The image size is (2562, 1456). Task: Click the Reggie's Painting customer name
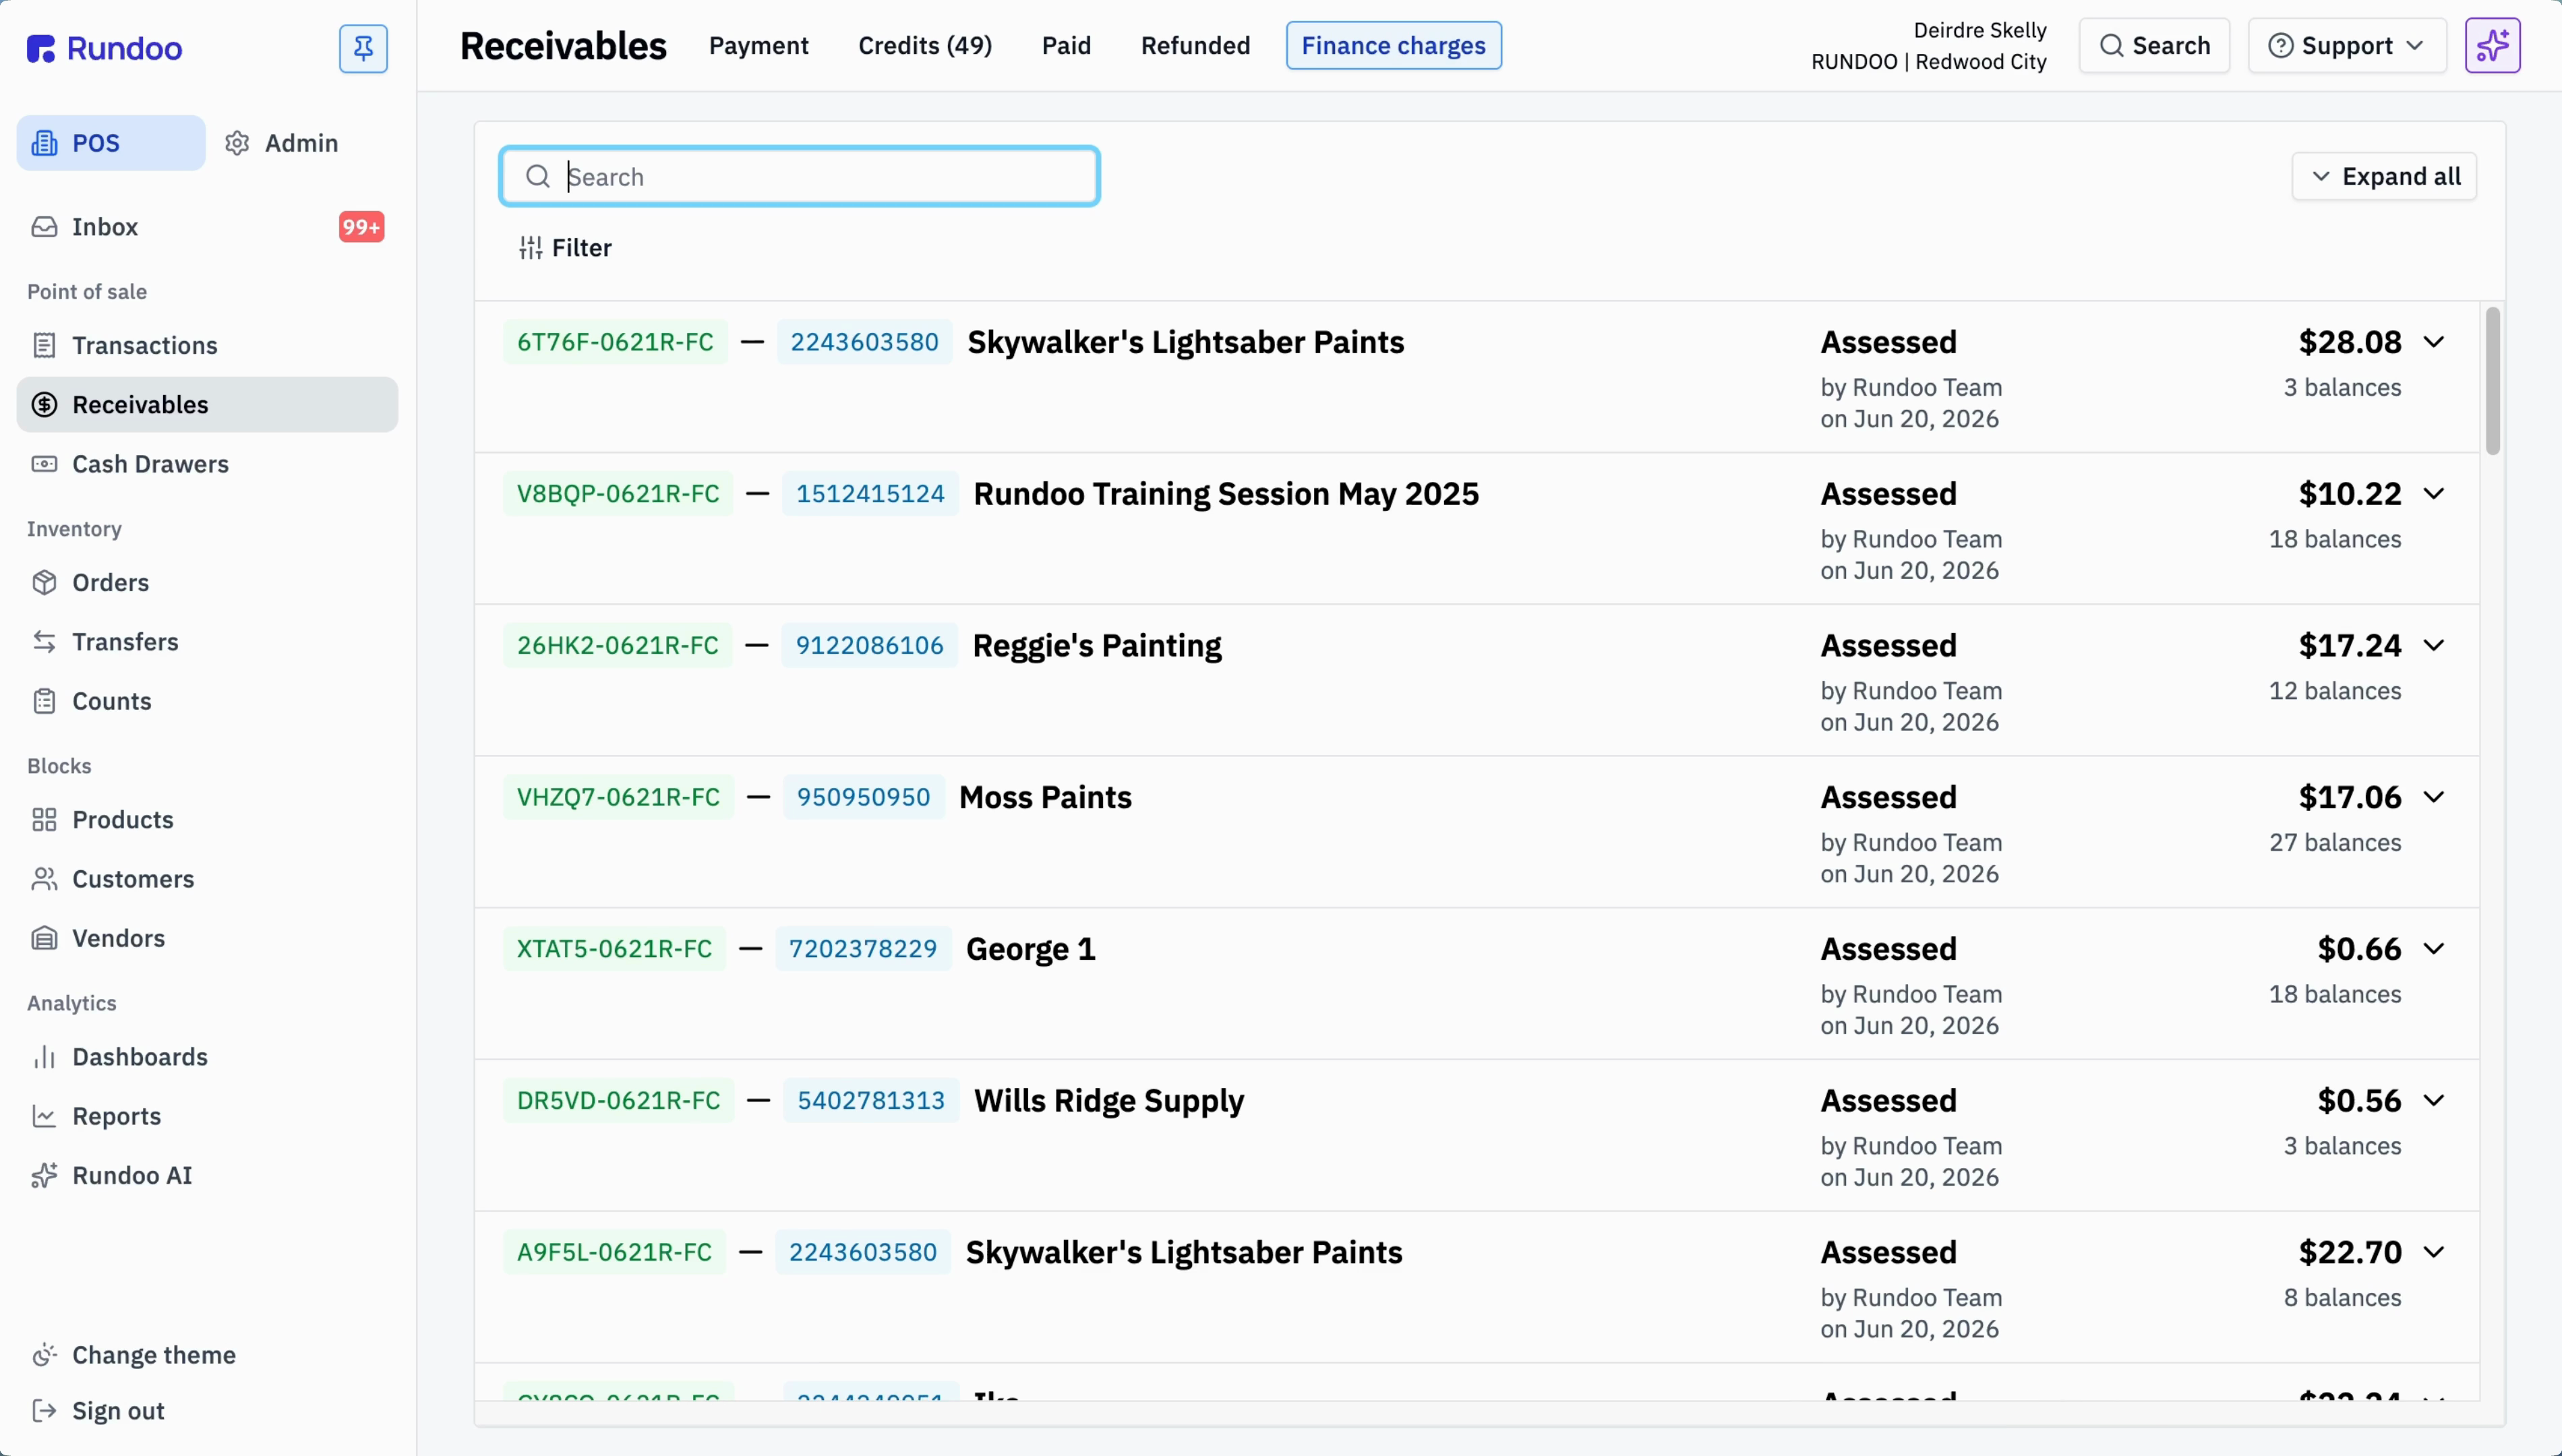1097,646
